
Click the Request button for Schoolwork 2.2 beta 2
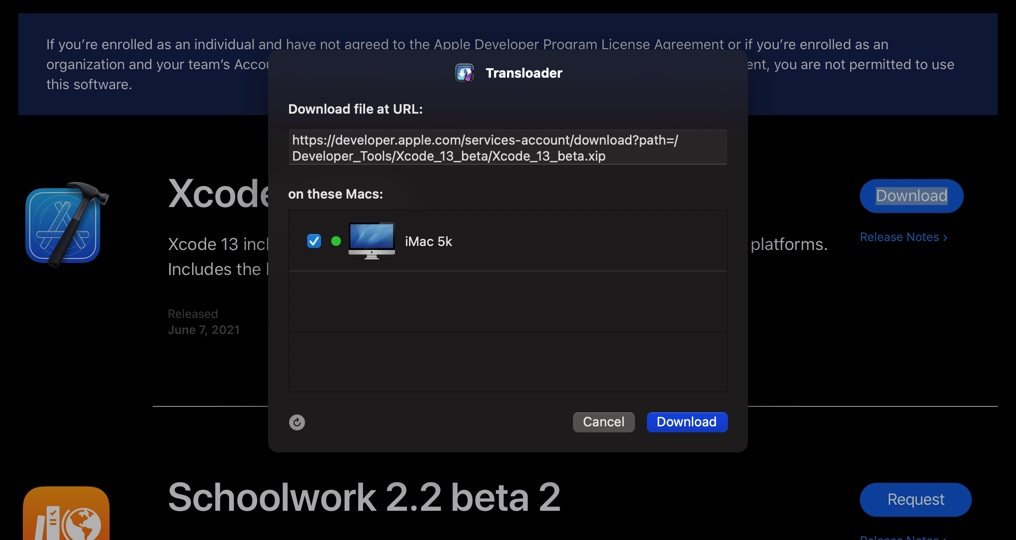point(916,500)
